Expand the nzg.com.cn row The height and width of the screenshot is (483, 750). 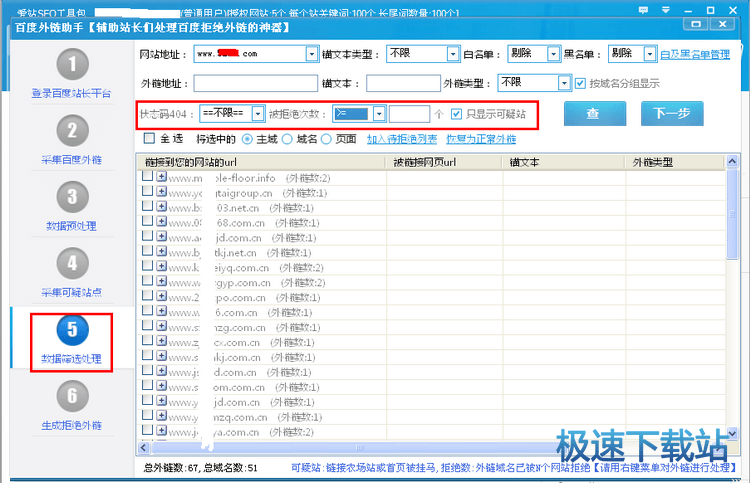coord(161,326)
